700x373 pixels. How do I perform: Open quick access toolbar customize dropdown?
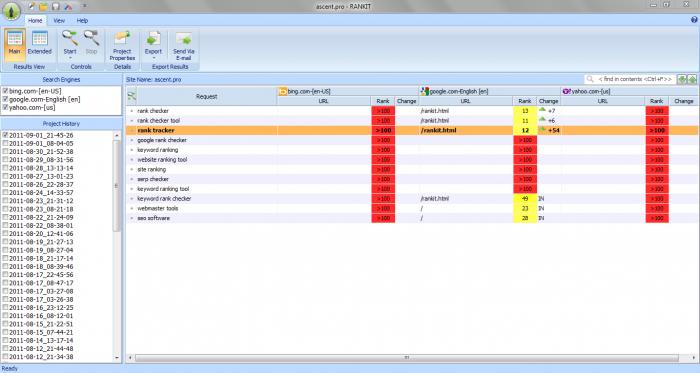pos(84,6)
